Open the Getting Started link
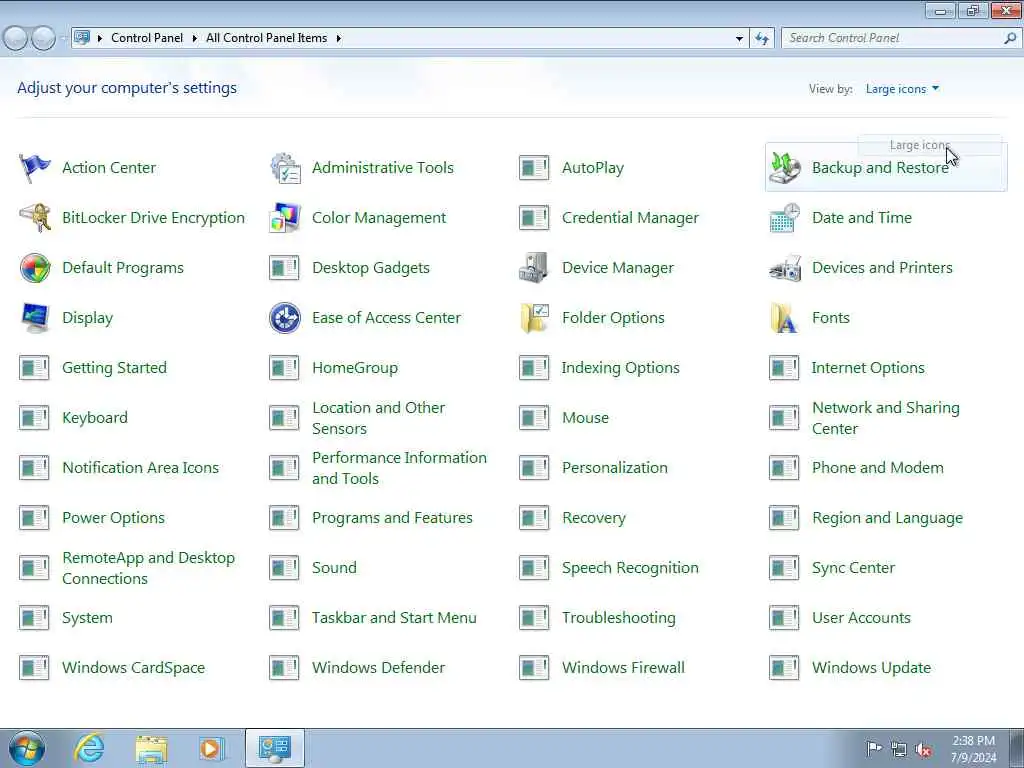Screen dimensions: 1024x768 point(114,368)
